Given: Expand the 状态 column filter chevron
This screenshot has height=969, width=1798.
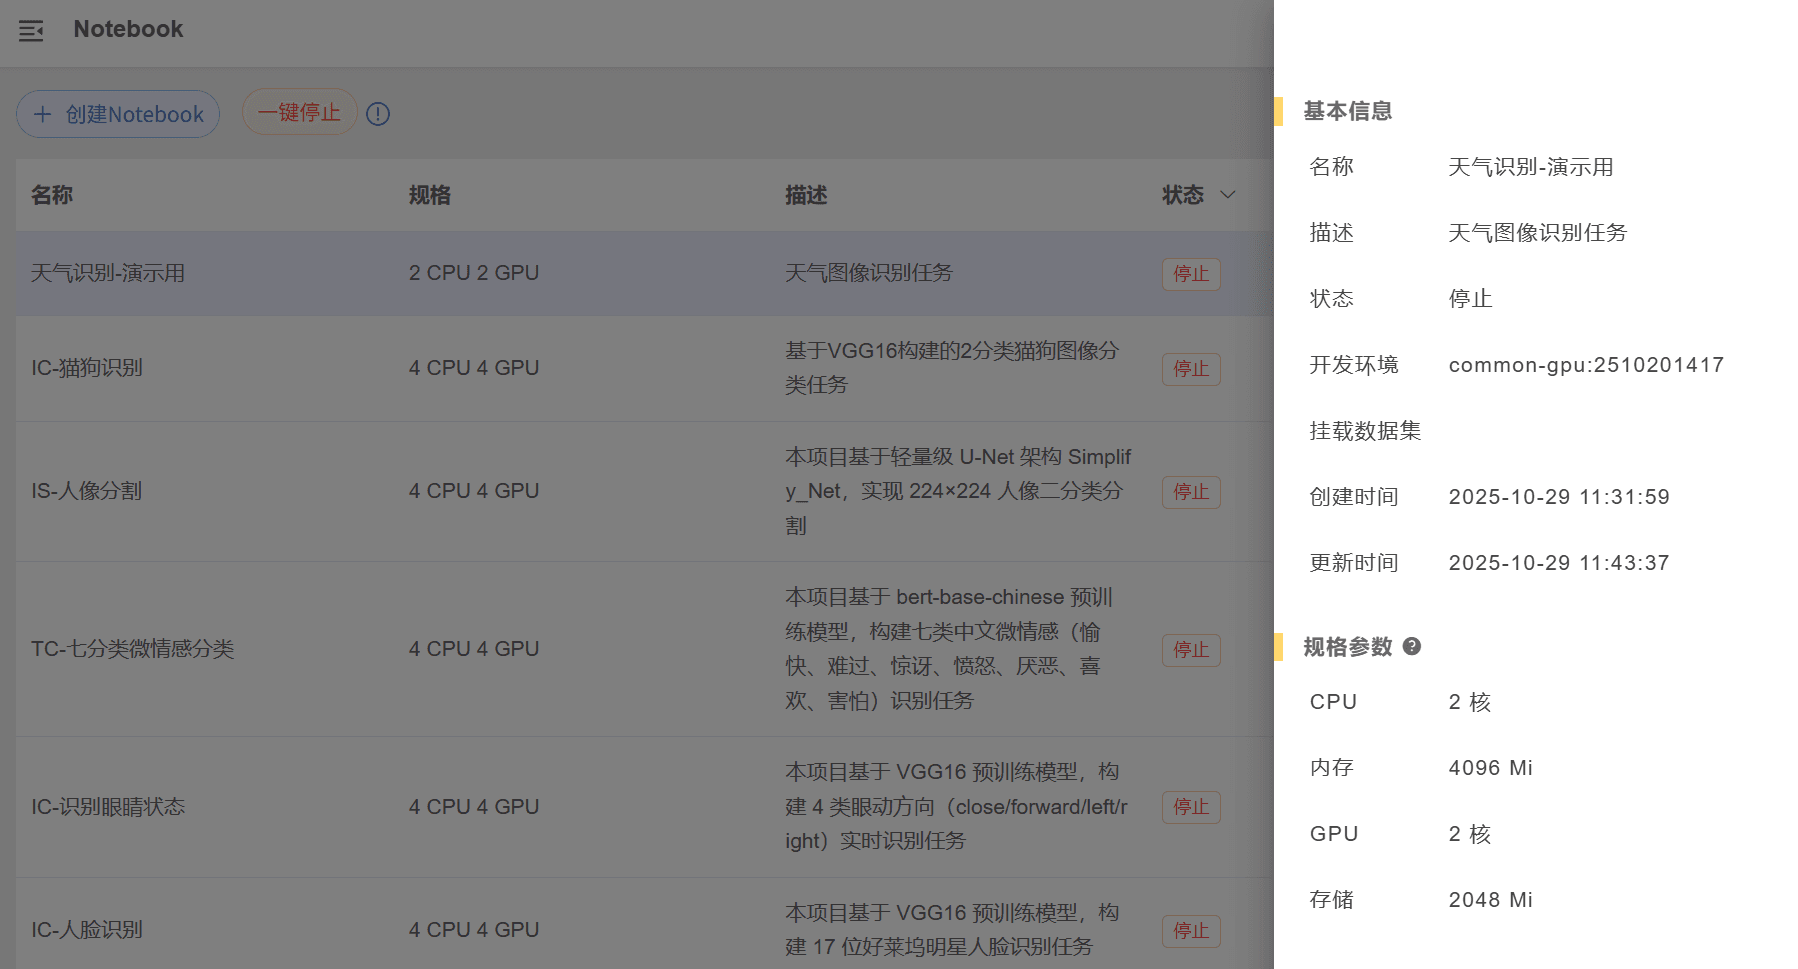Looking at the screenshot, I should (x=1228, y=195).
